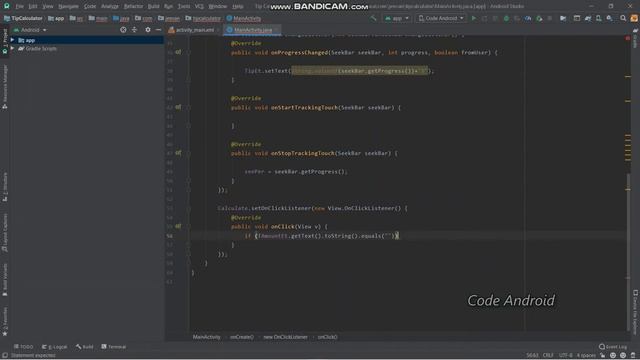Image resolution: width=640 pixels, height=360 pixels.
Task: Click the Debug app bug icon
Action: [506, 18]
